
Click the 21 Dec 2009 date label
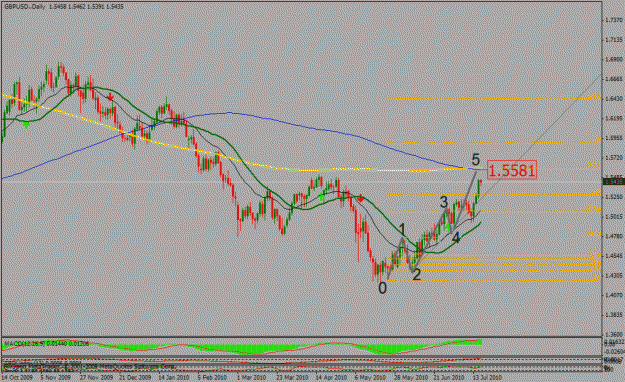coord(136,377)
